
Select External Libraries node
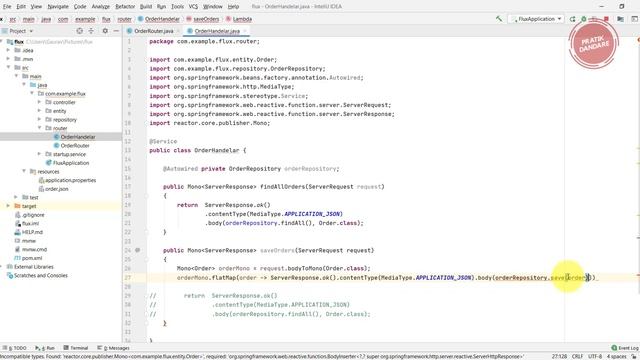[33, 267]
